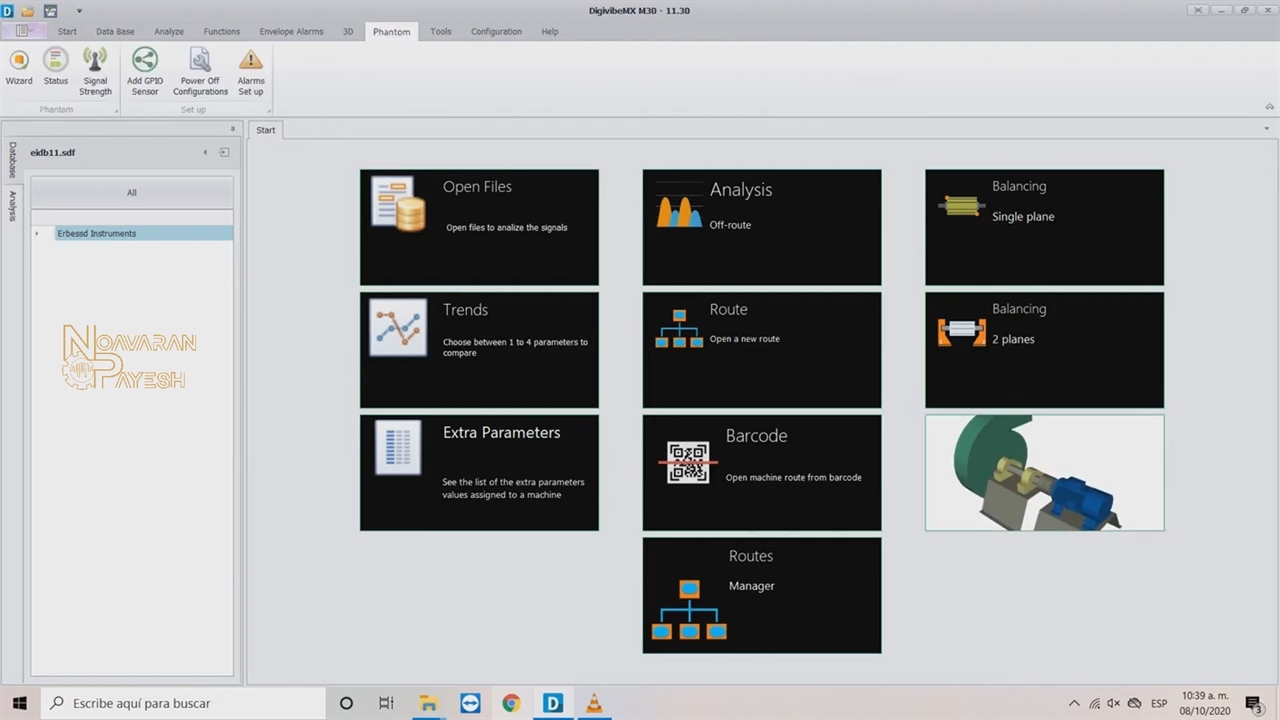Click the Phantom Status icon
This screenshot has height=720, width=1280.
tap(56, 68)
